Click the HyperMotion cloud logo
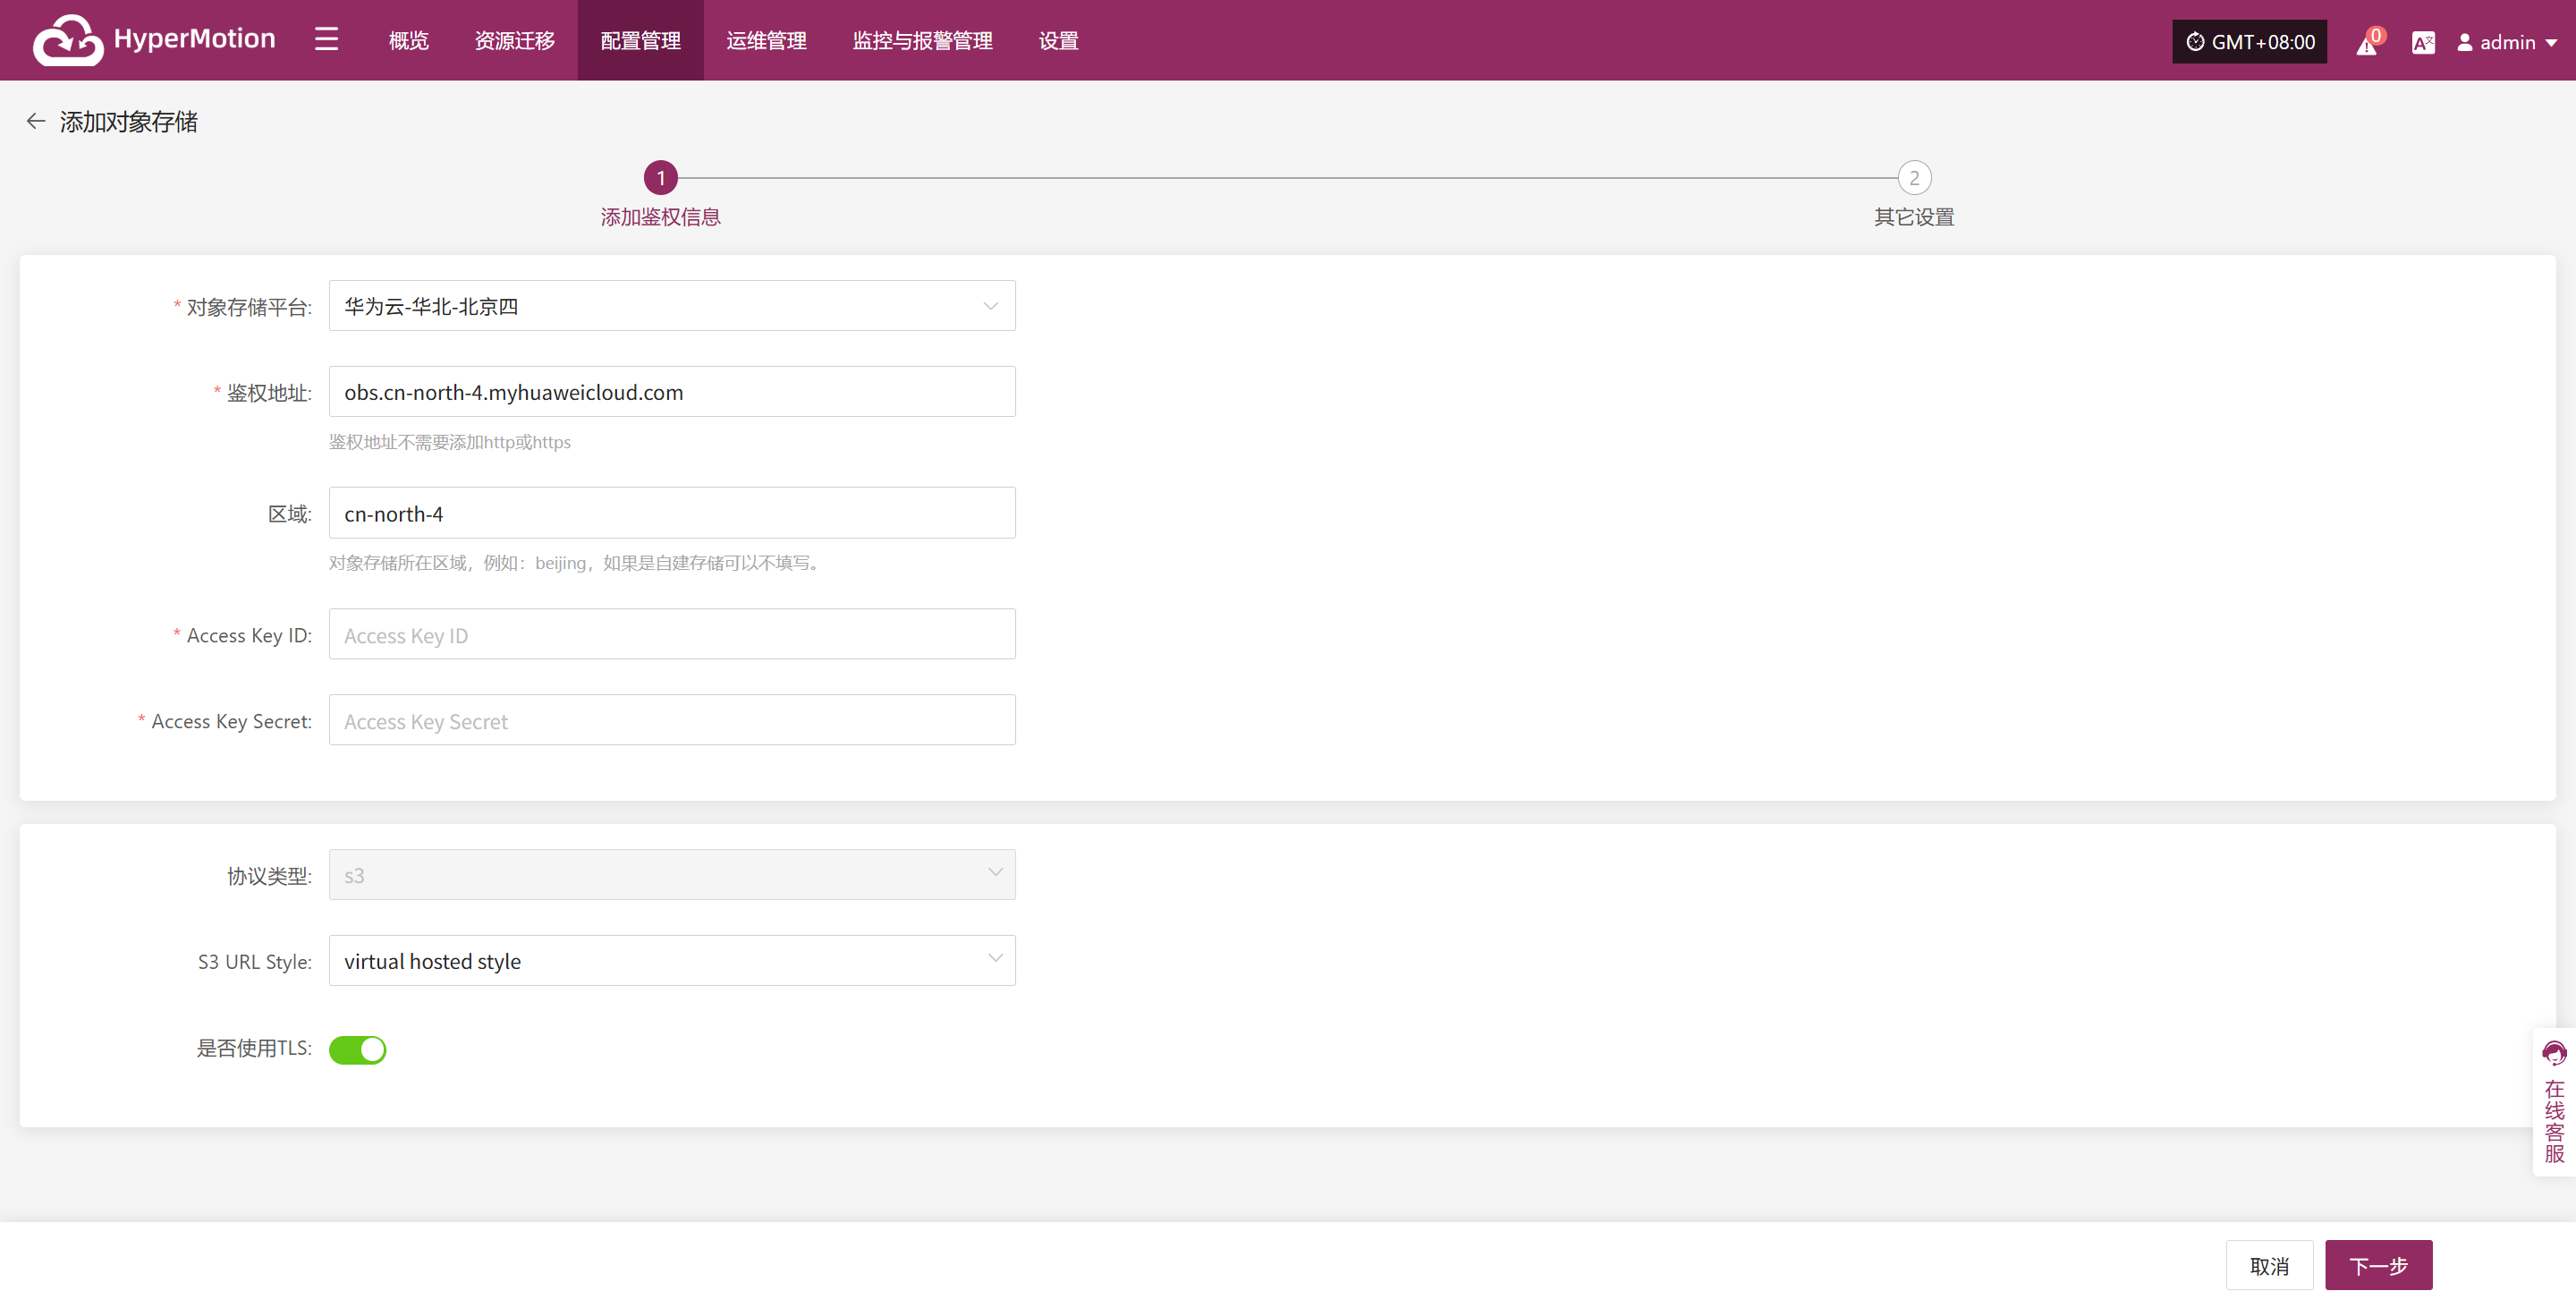 67,40
